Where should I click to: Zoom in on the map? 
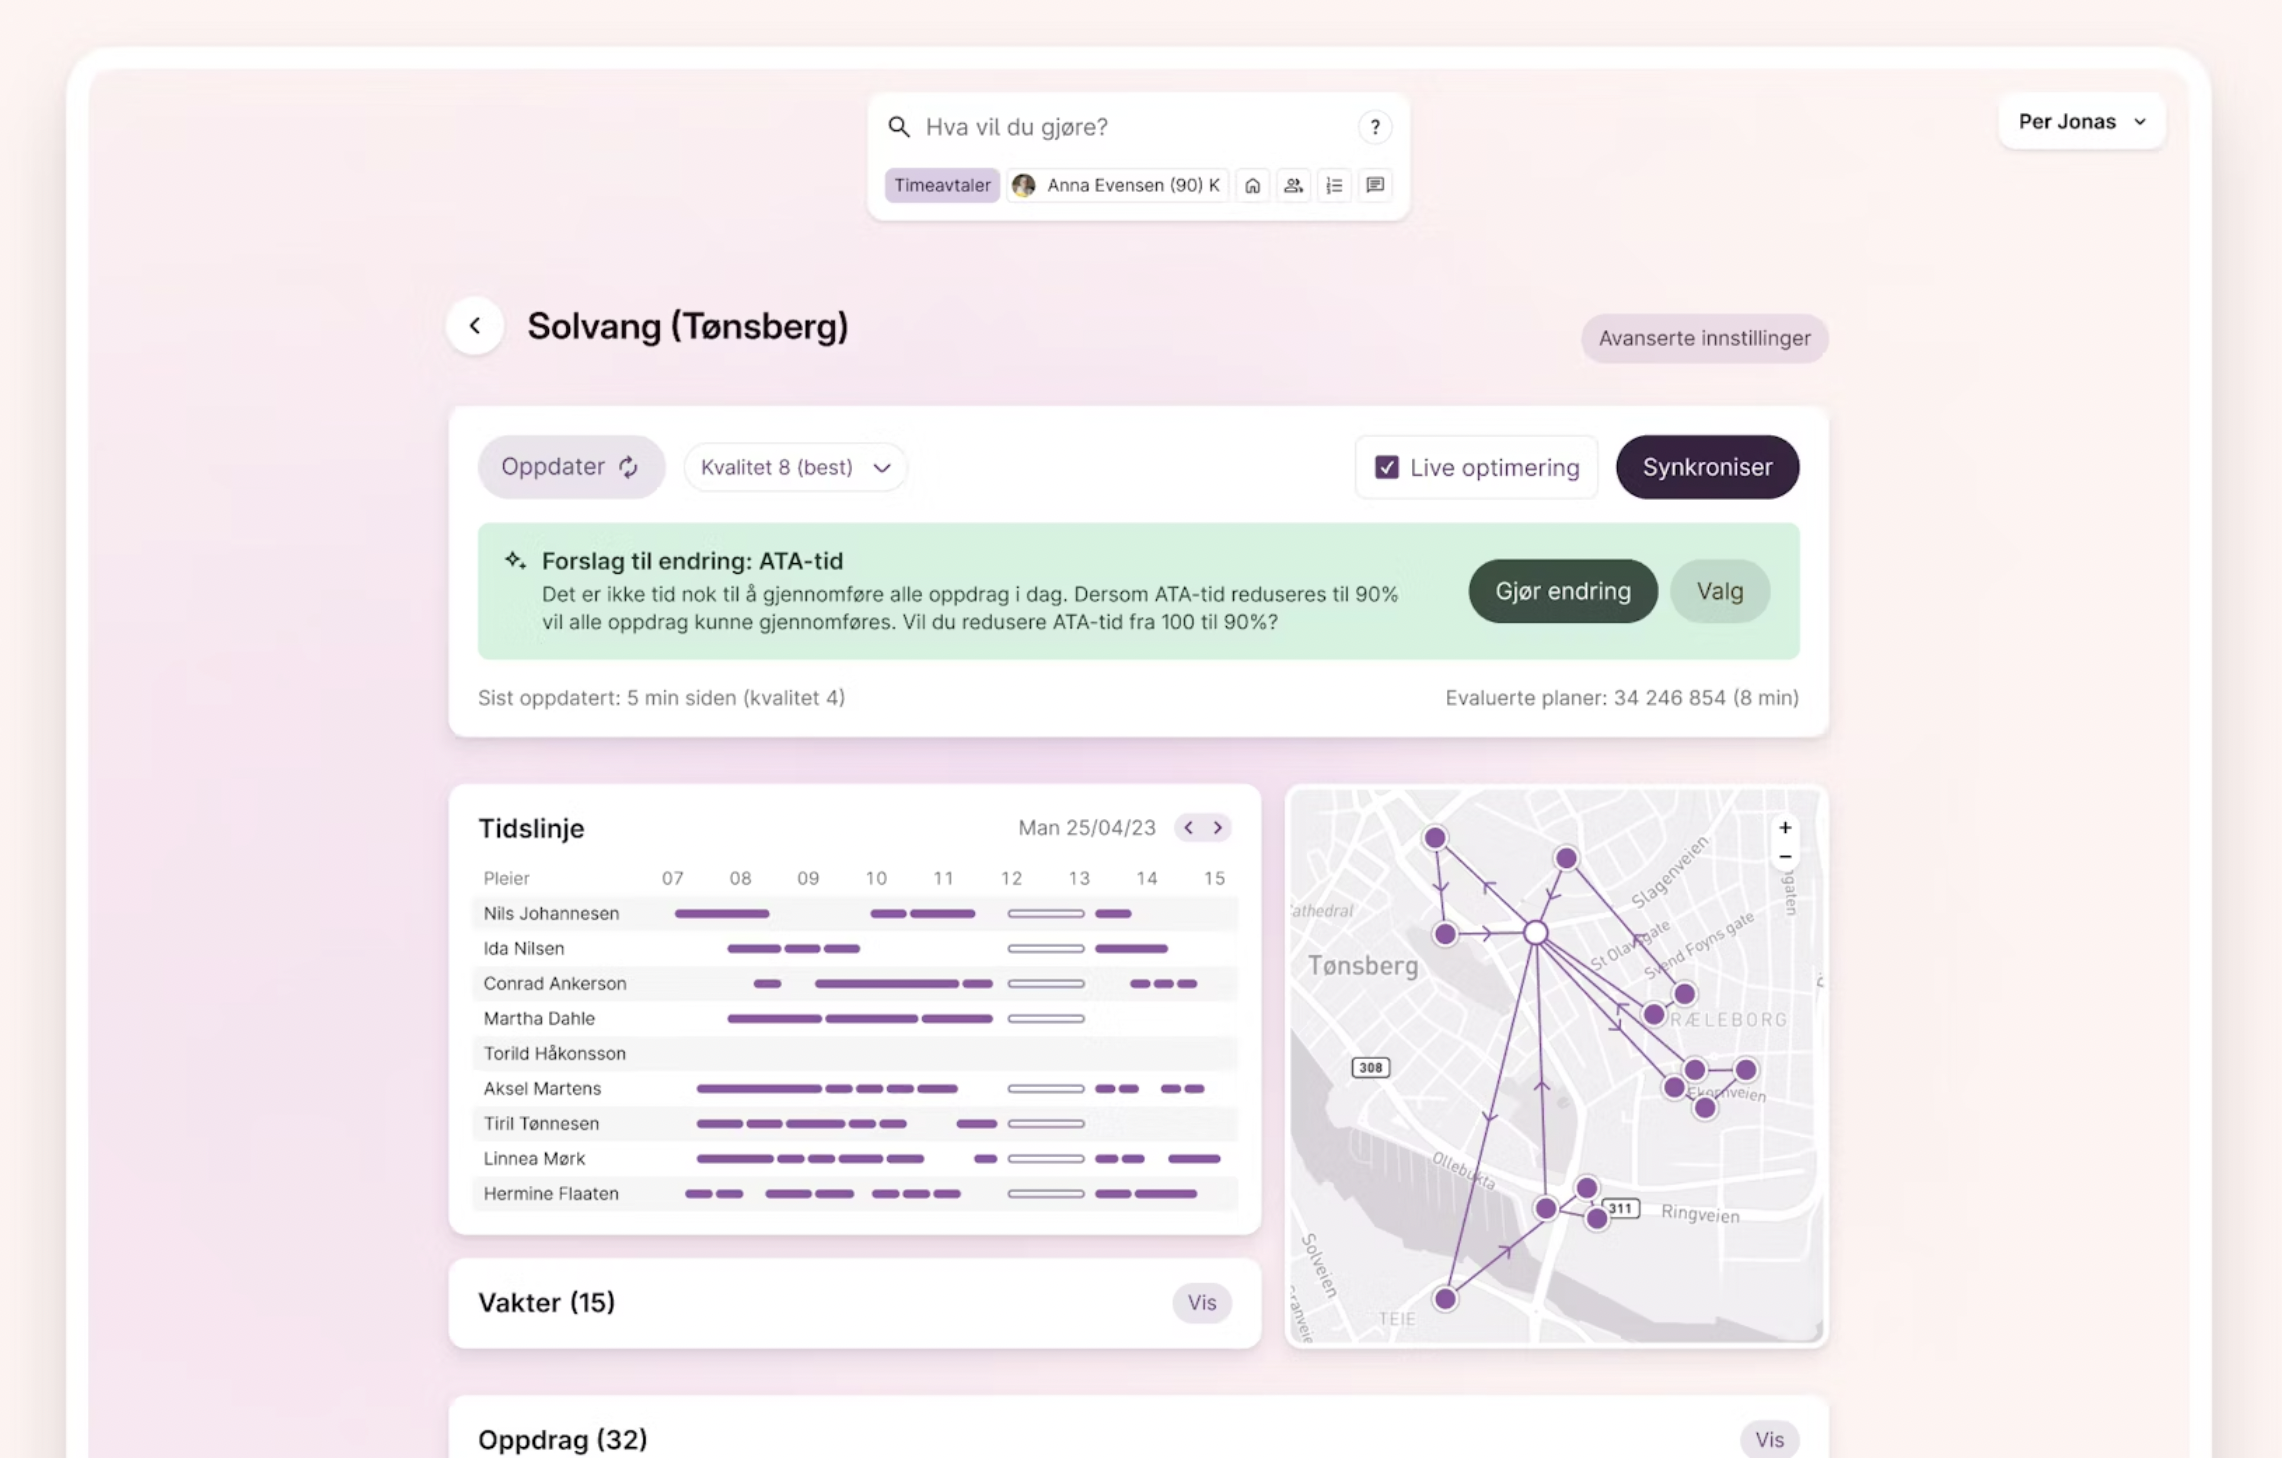1784,828
